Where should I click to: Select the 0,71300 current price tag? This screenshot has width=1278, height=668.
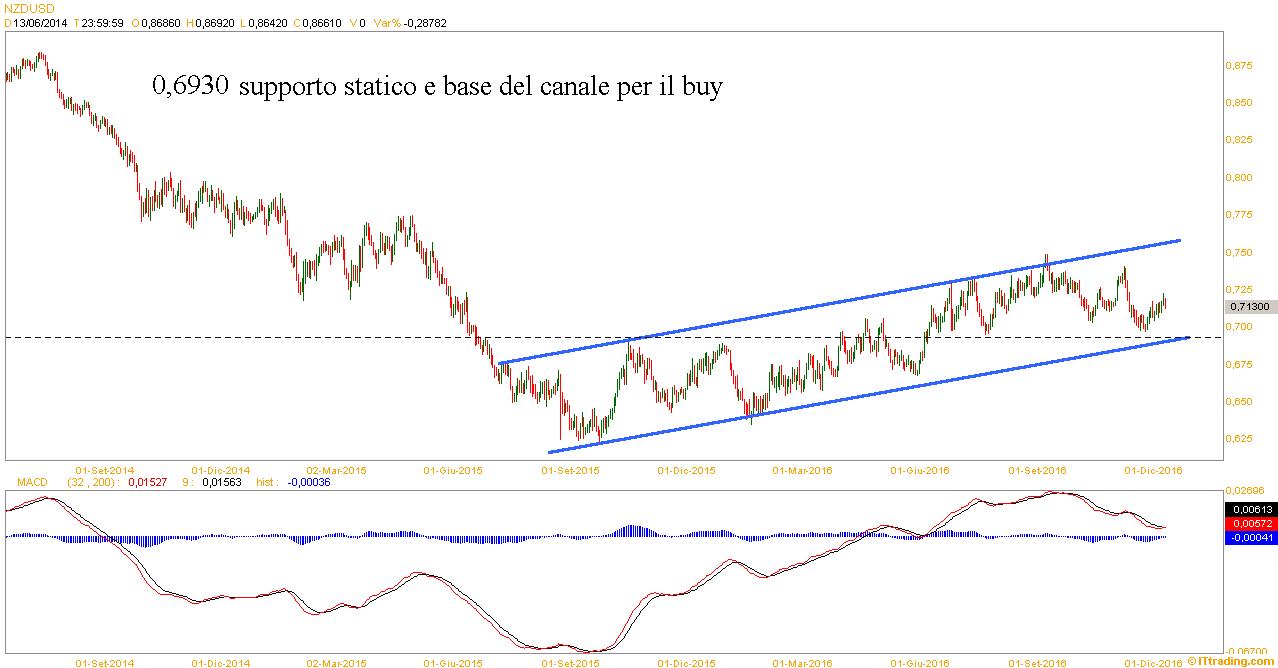coord(1250,307)
